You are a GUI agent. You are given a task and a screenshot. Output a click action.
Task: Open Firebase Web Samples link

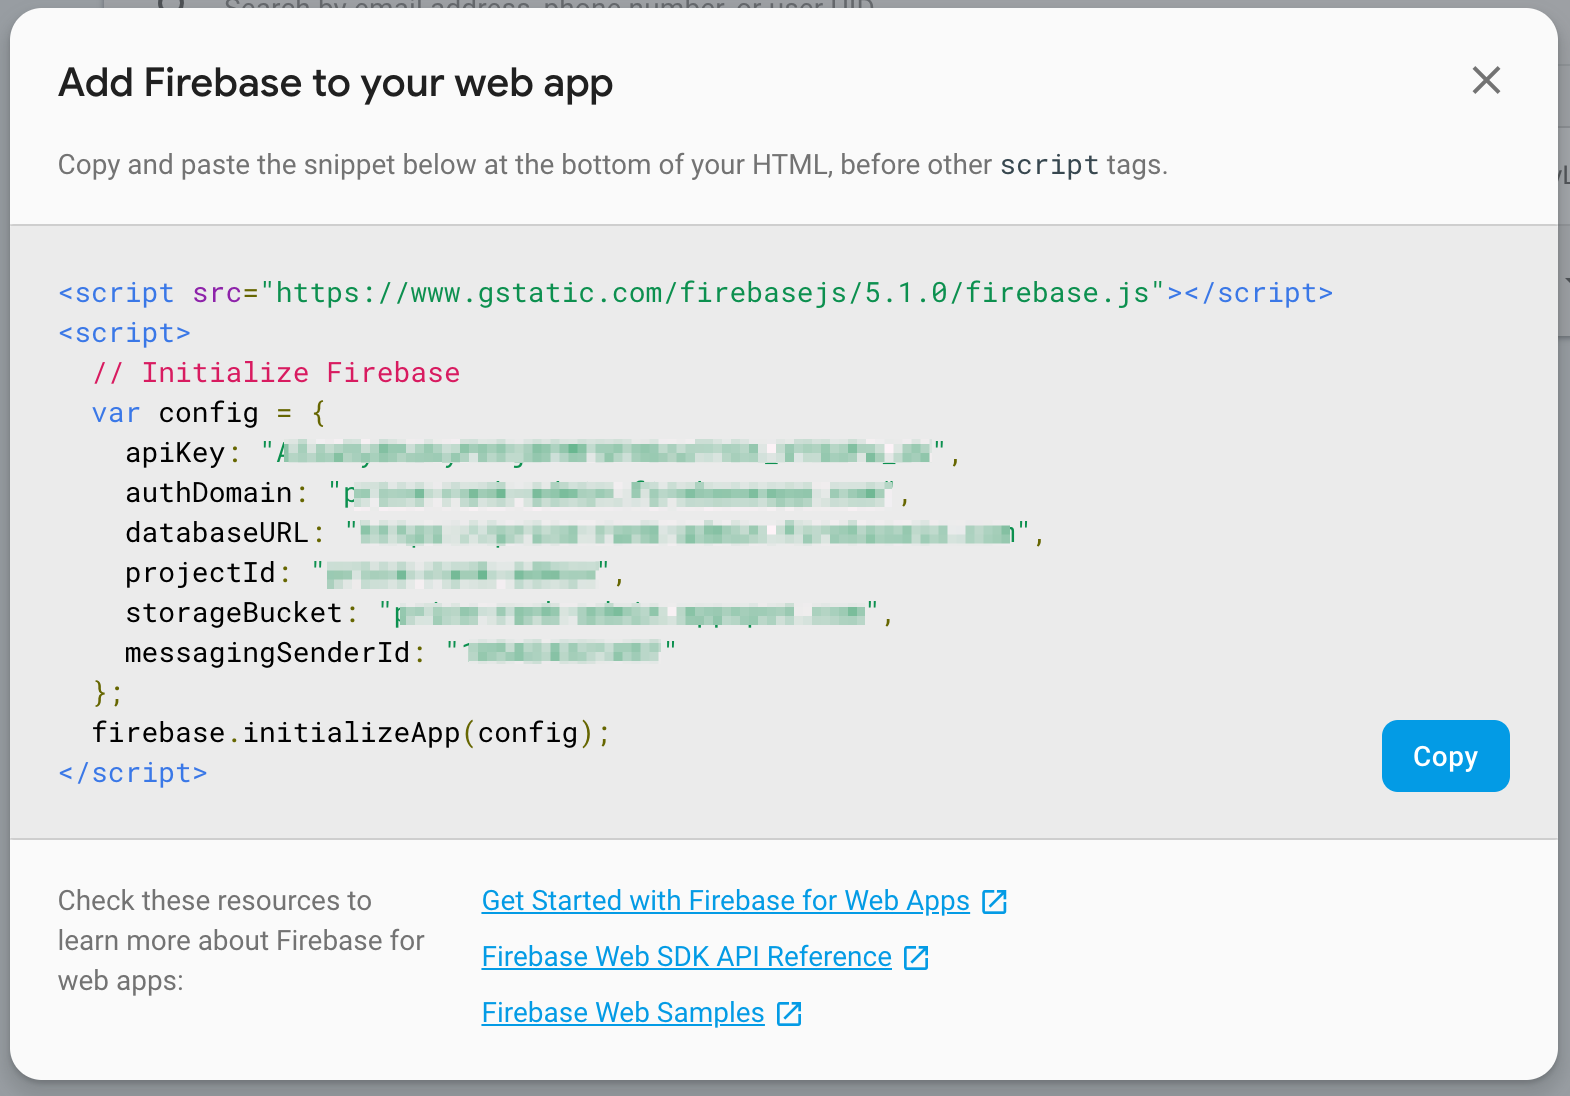pyautogui.click(x=623, y=1013)
